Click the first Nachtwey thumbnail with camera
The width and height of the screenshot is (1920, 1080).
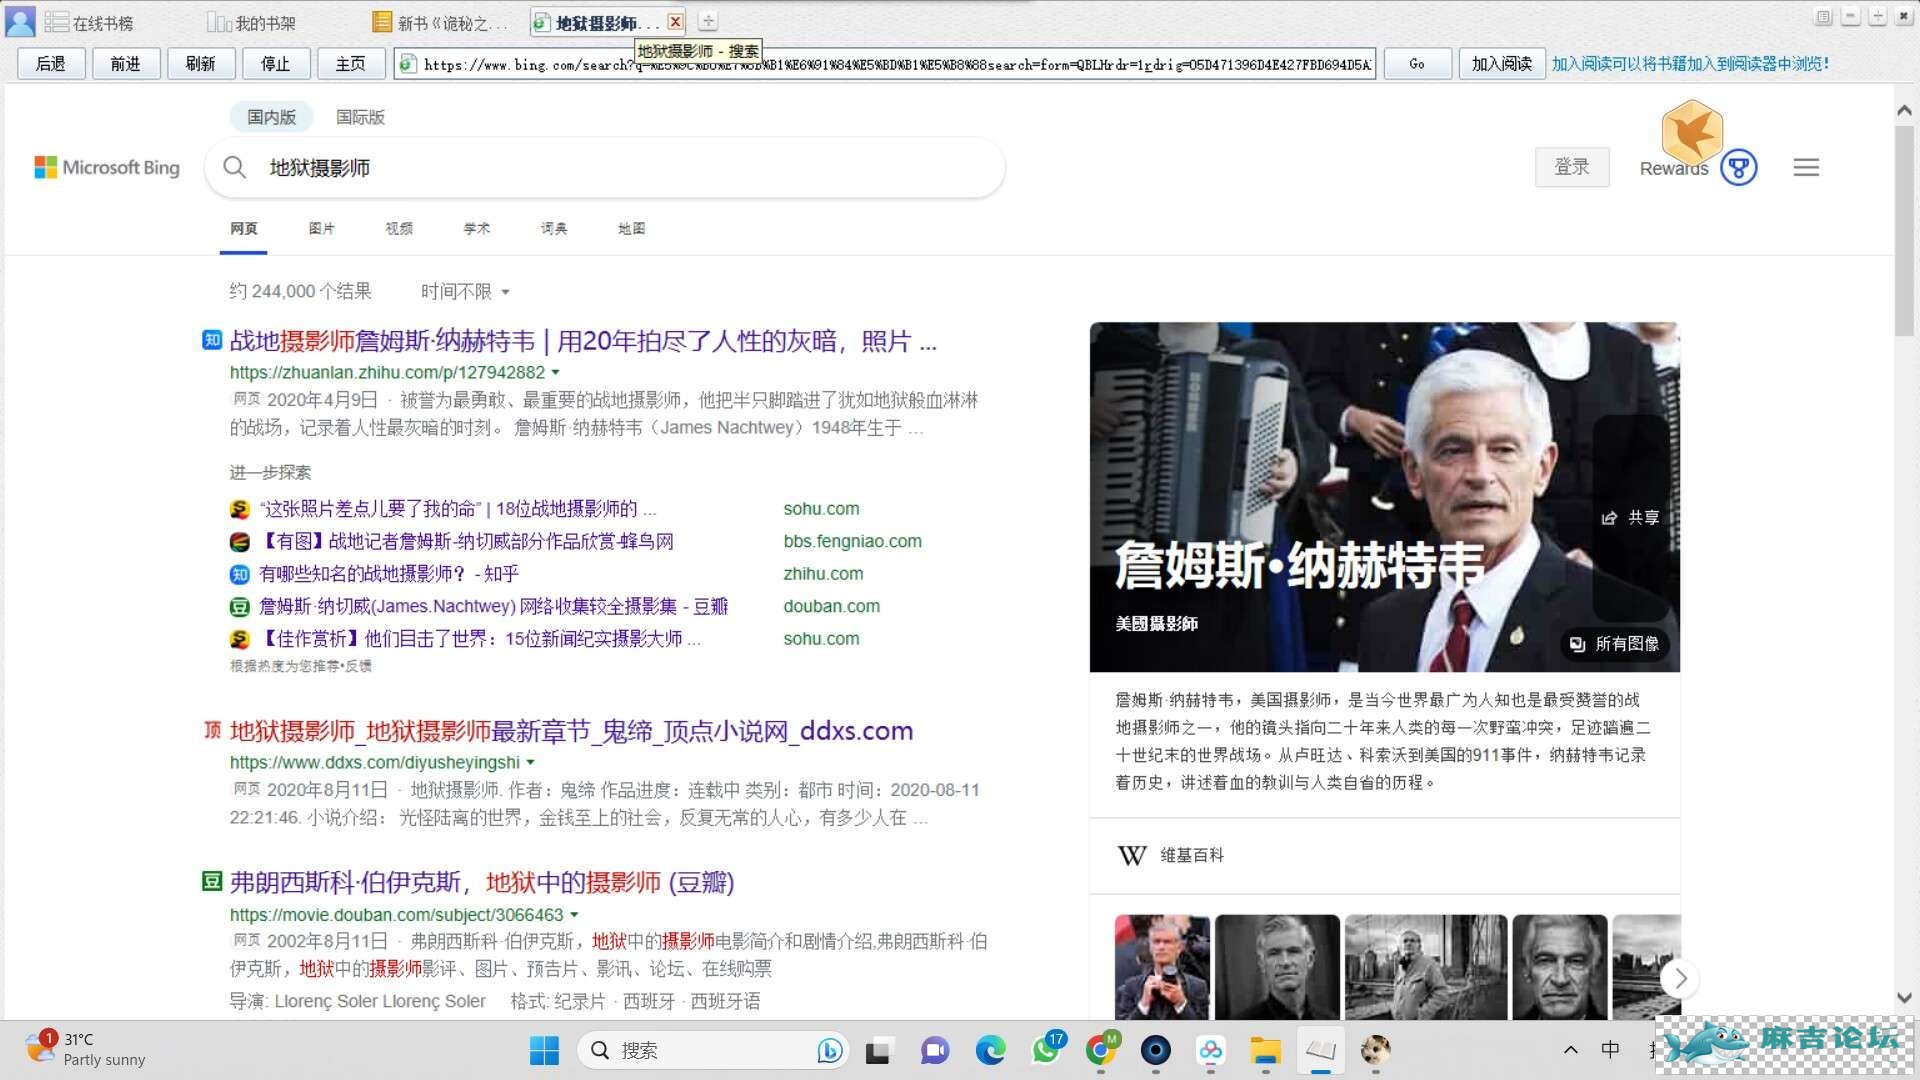pyautogui.click(x=1162, y=967)
